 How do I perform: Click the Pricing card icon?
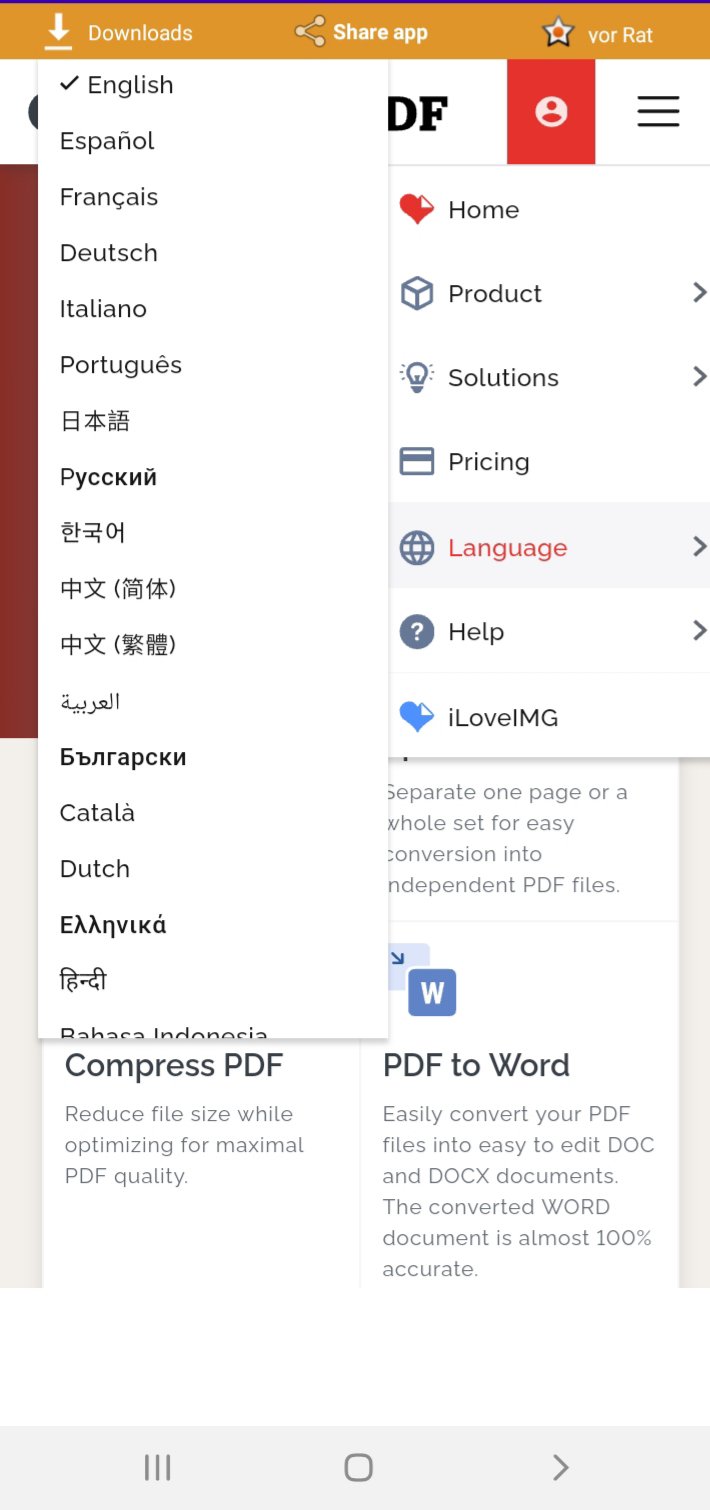416,461
